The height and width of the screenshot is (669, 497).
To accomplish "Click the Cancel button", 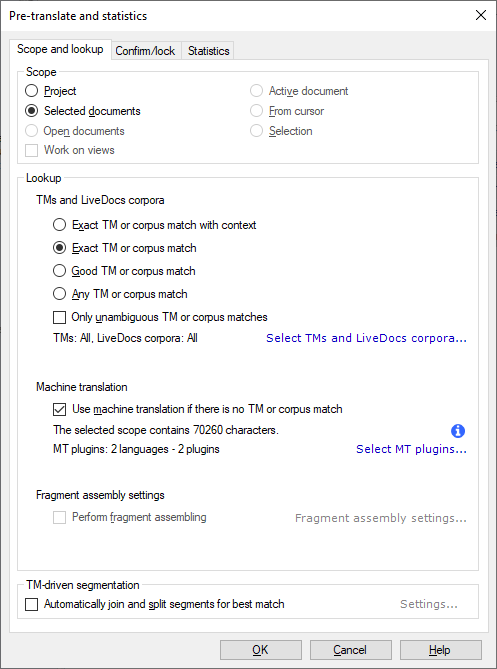I will (x=351, y=650).
